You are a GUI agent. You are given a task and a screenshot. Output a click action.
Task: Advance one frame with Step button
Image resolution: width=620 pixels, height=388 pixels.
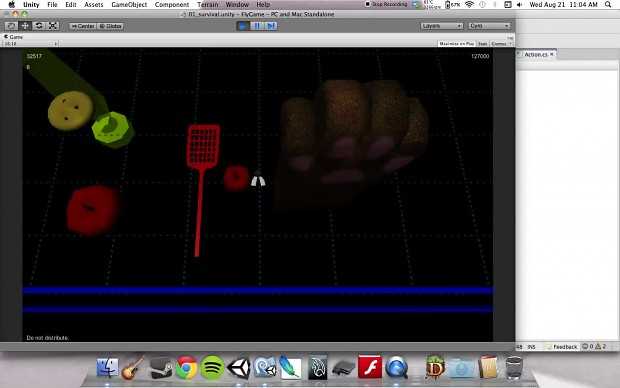[271, 26]
